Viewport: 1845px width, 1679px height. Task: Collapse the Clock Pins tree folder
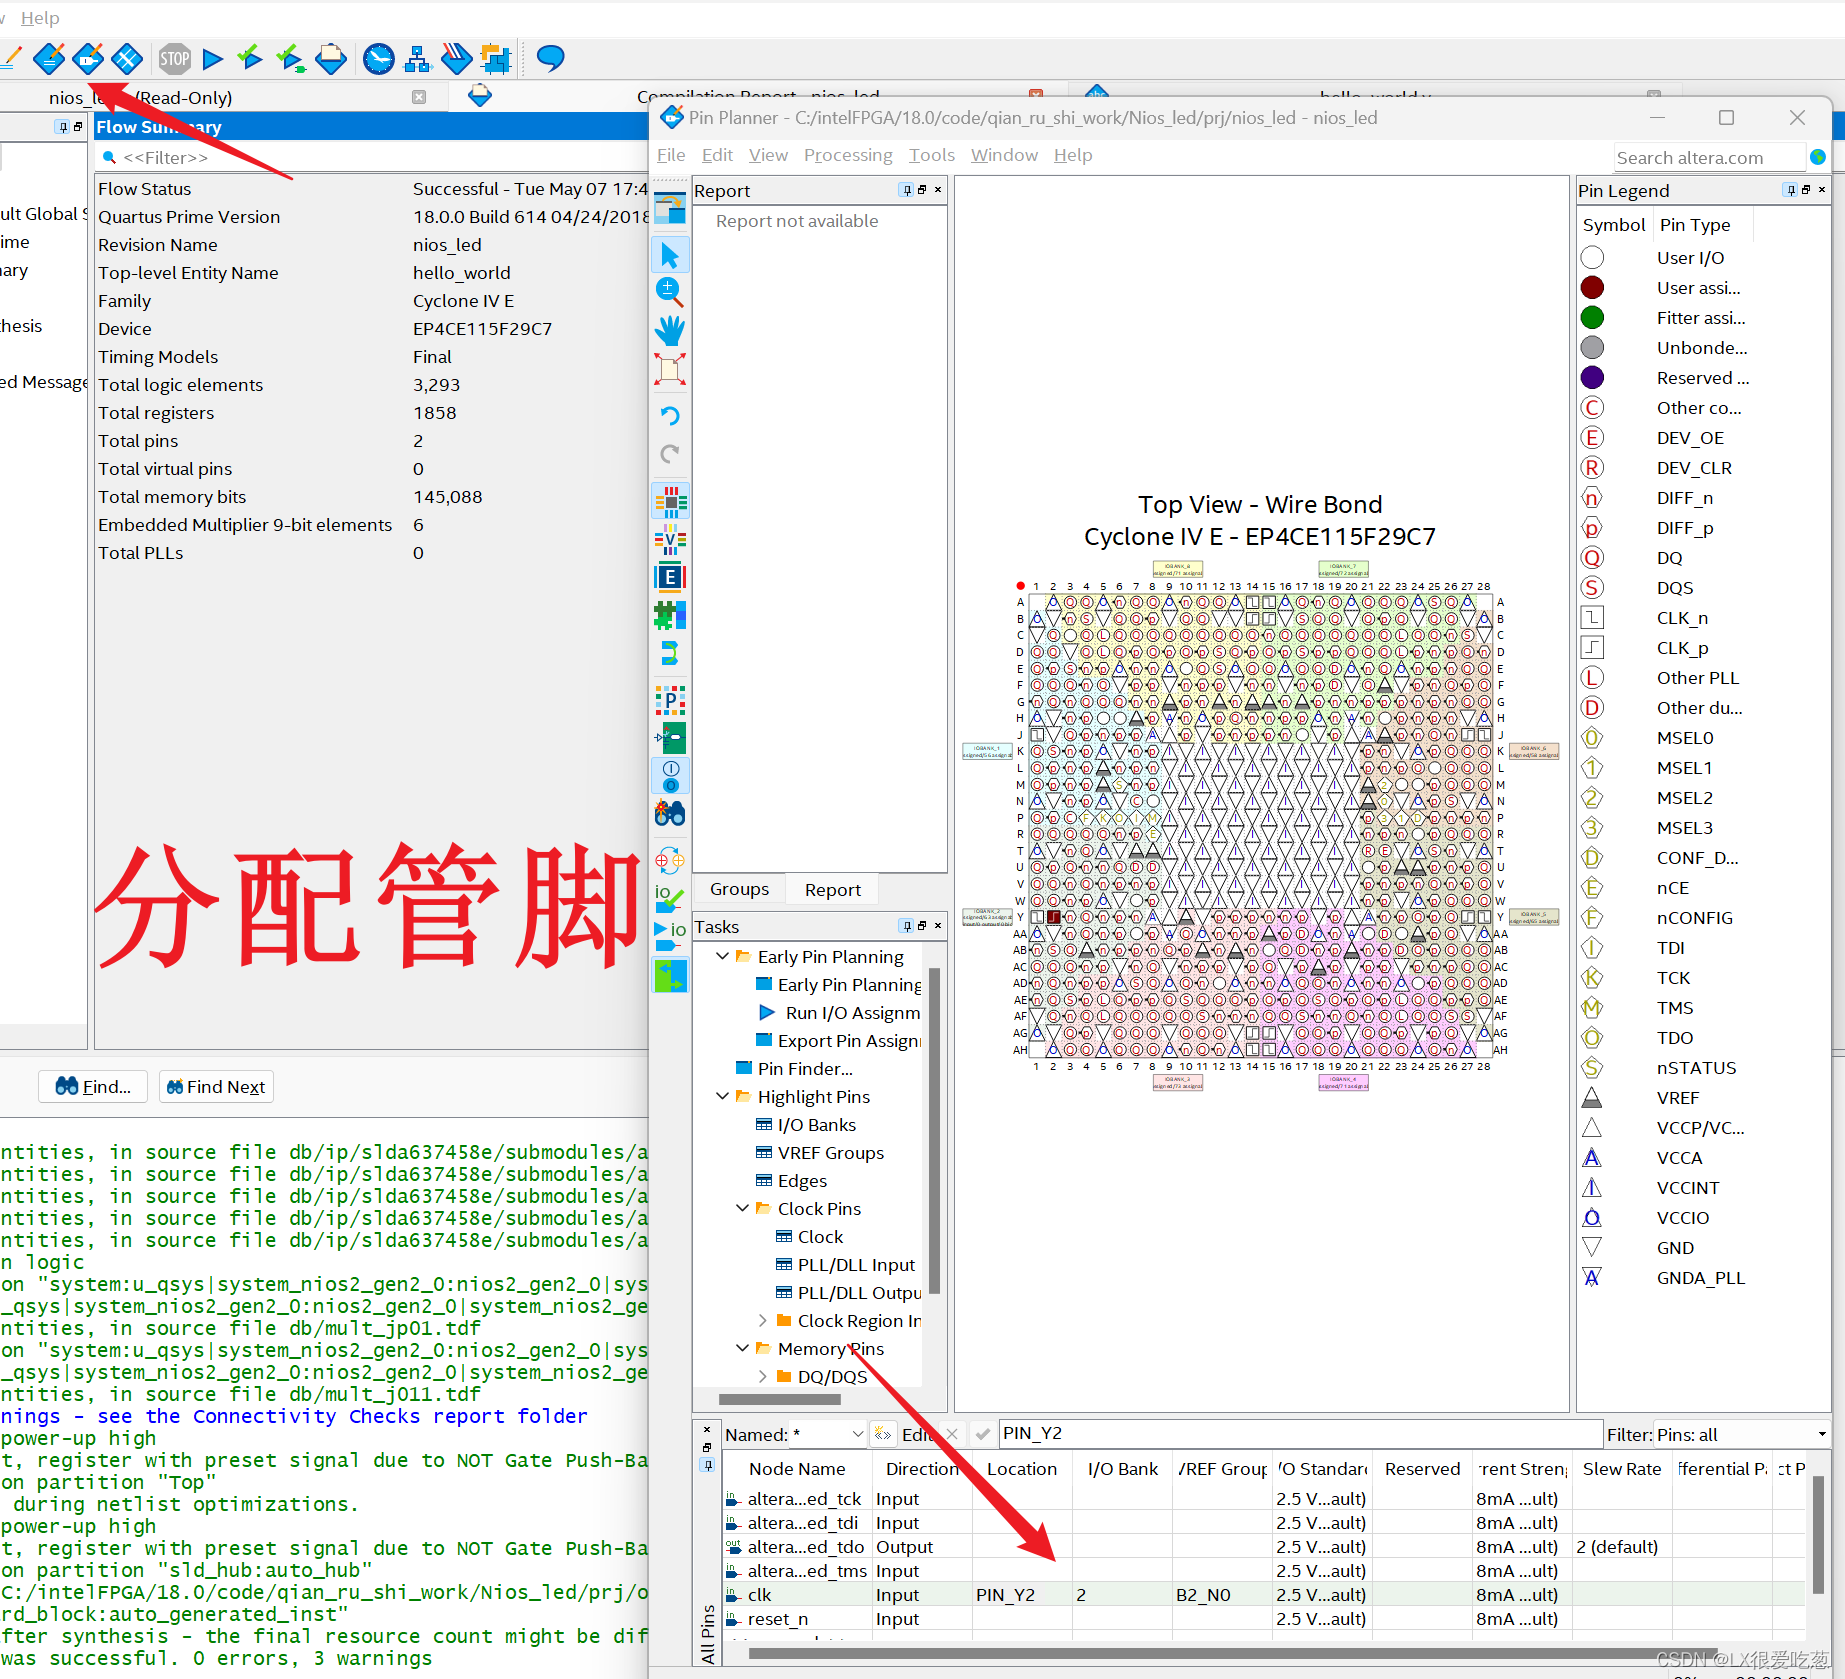click(x=742, y=1208)
